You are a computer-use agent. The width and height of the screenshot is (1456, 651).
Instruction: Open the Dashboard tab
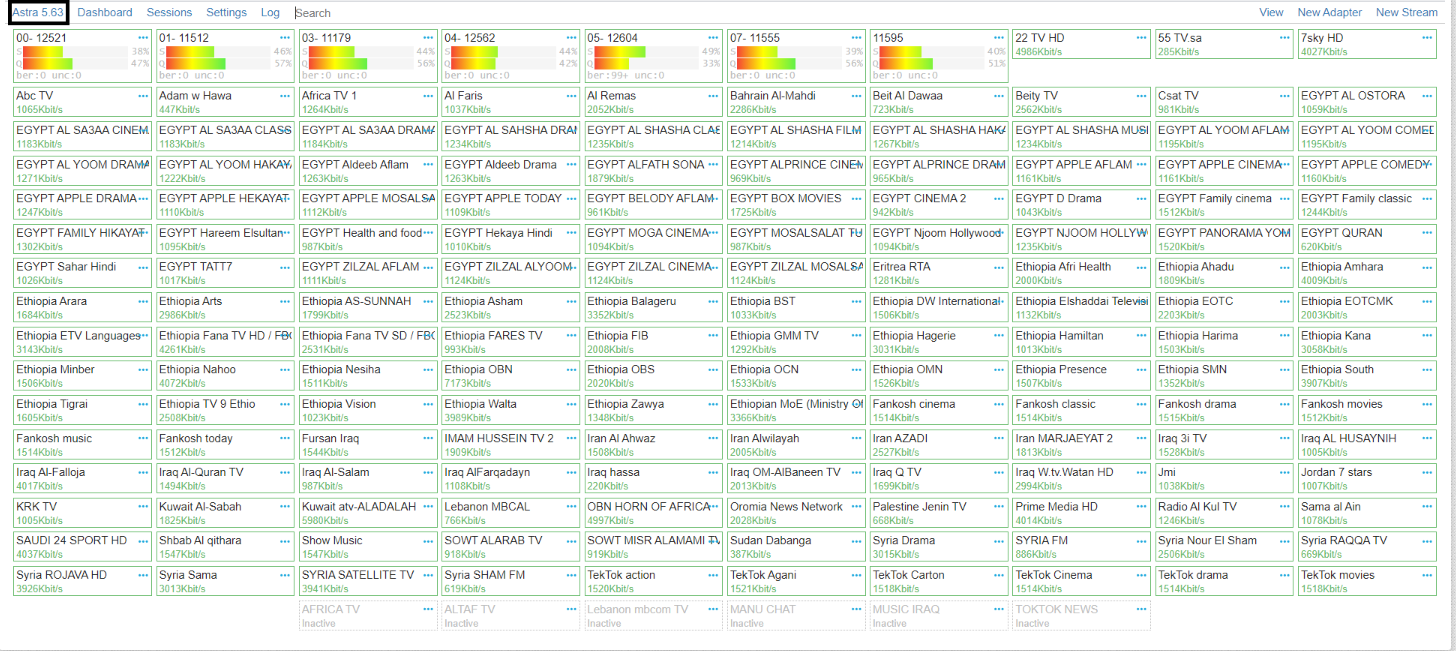click(x=104, y=12)
